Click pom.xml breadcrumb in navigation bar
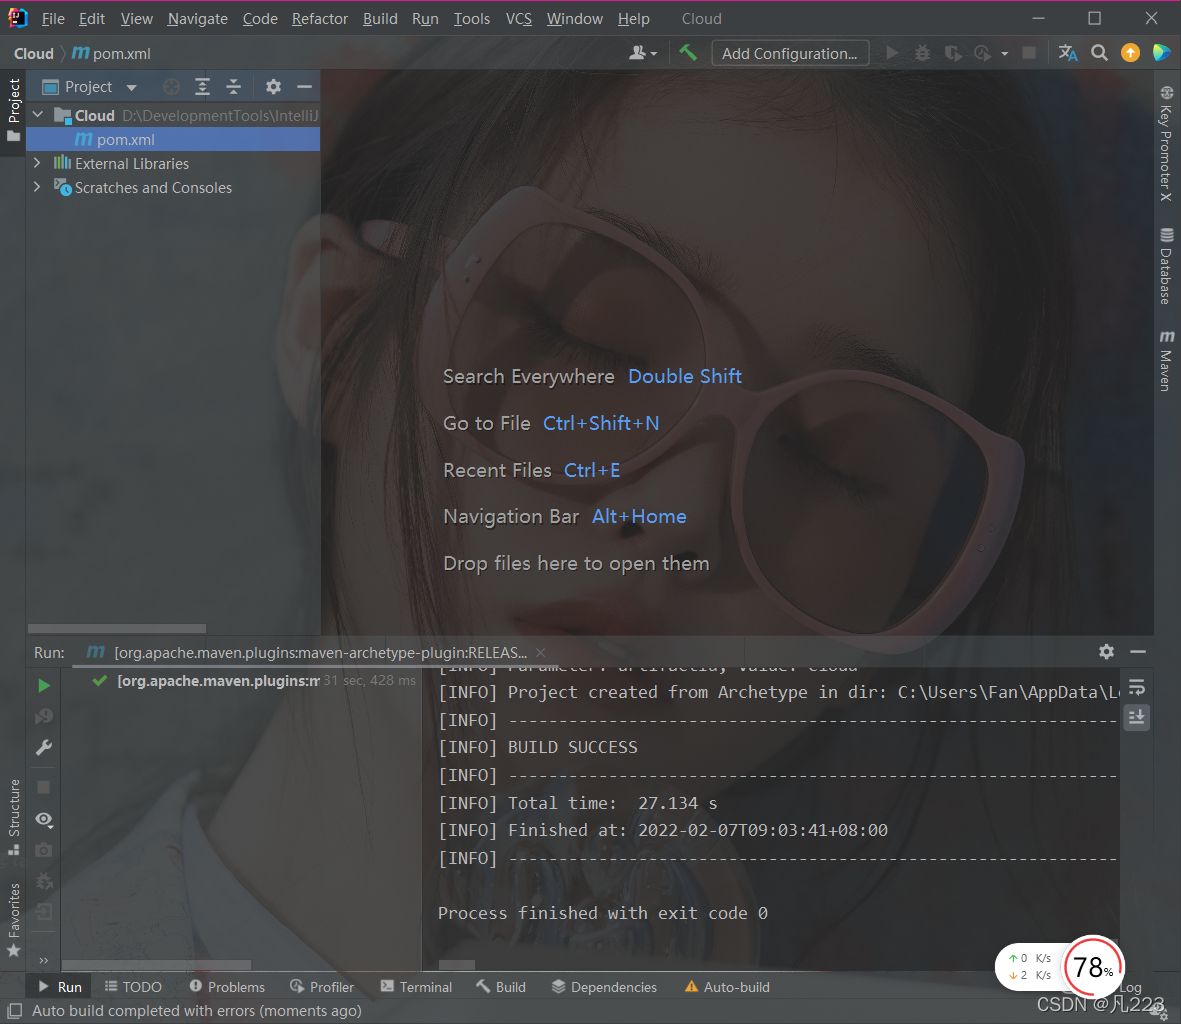1181x1024 pixels. (111, 53)
